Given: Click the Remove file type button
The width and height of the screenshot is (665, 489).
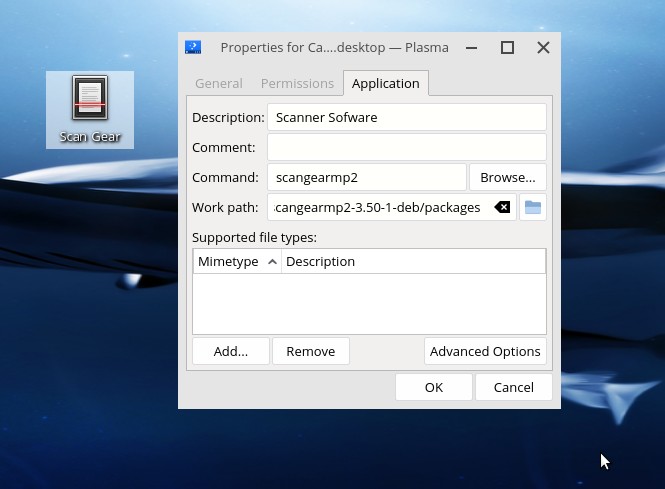Looking at the screenshot, I should coord(310,351).
